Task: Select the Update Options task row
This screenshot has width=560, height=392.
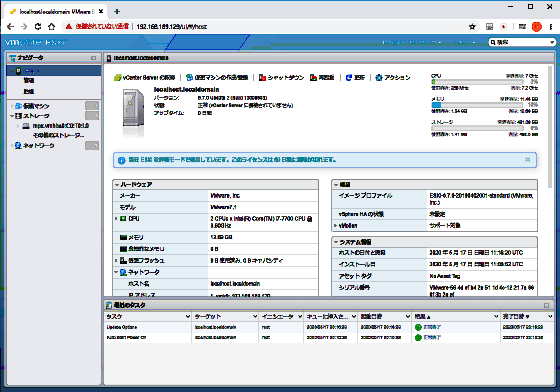Action: pos(329,327)
